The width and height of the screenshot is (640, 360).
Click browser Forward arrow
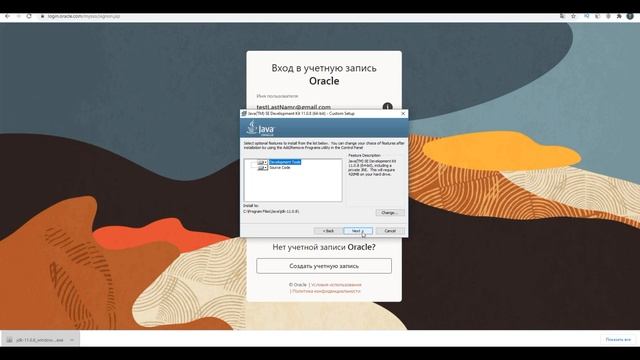18,16
